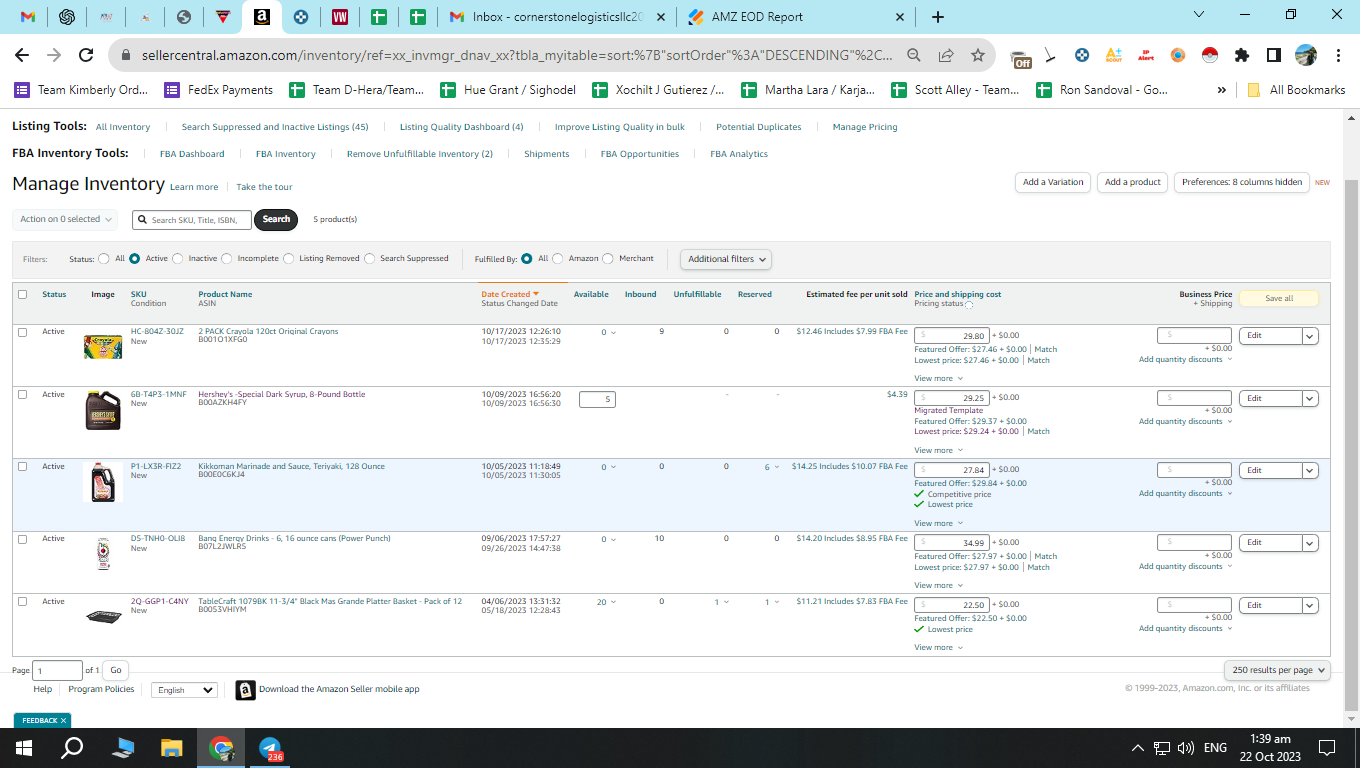Viewport: 1360px width, 768px height.
Task: Open the Amazon mobile app download icon
Action: [x=245, y=690]
